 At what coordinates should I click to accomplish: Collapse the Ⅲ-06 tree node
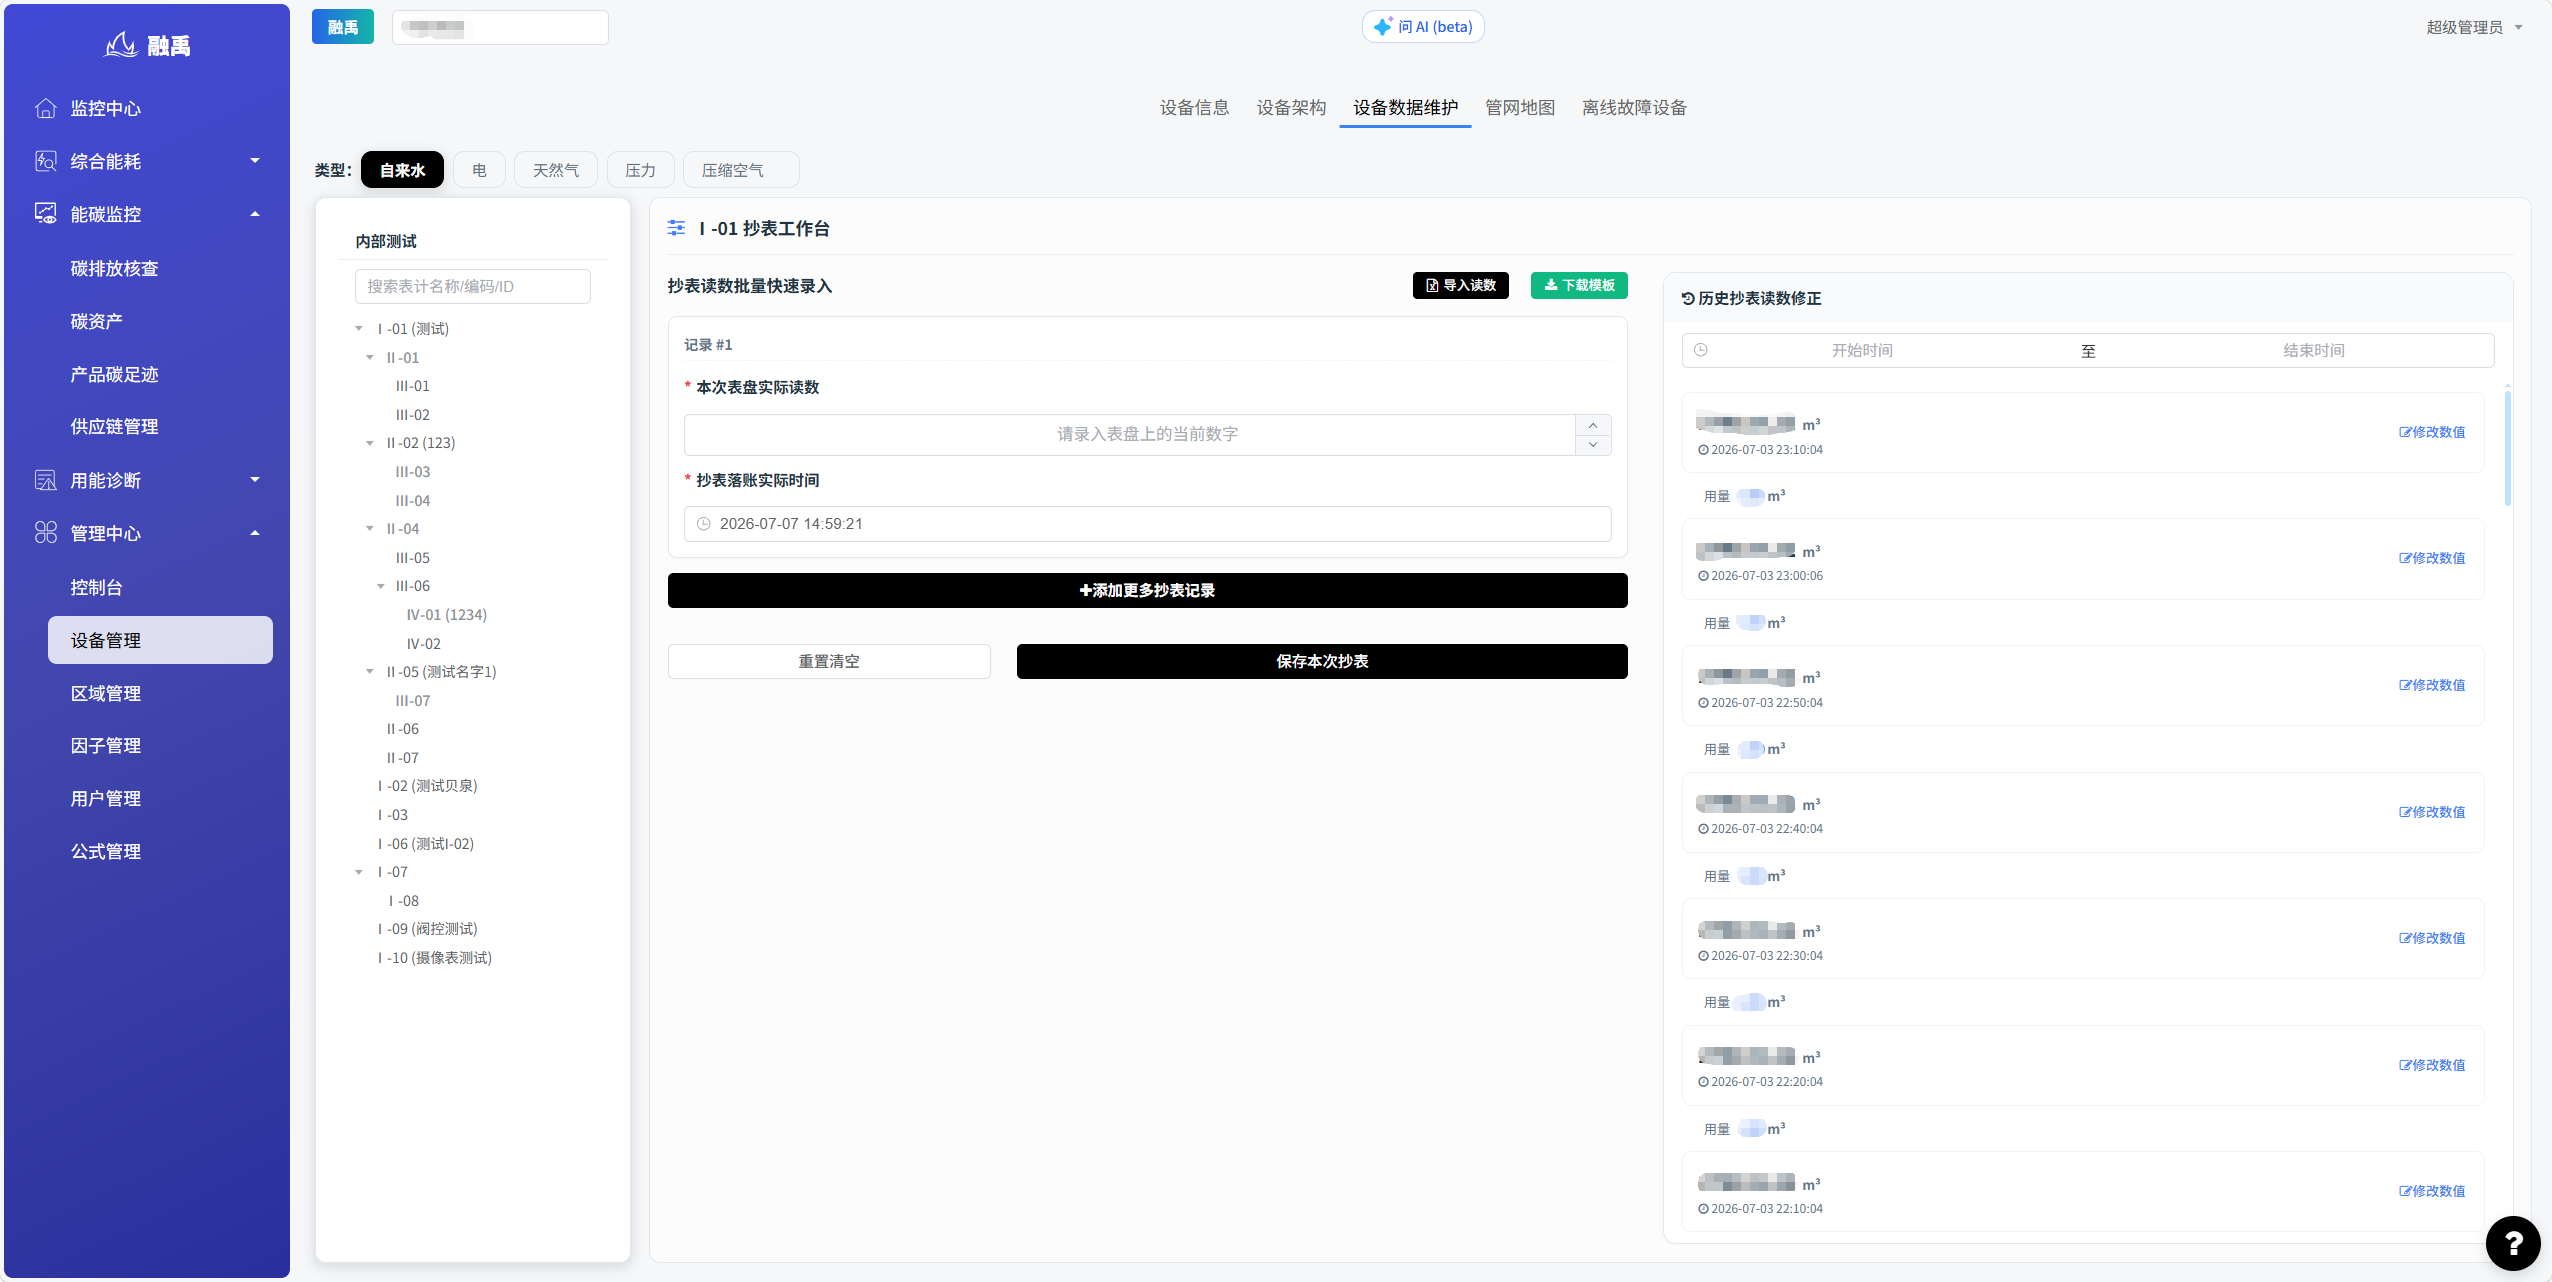381,586
